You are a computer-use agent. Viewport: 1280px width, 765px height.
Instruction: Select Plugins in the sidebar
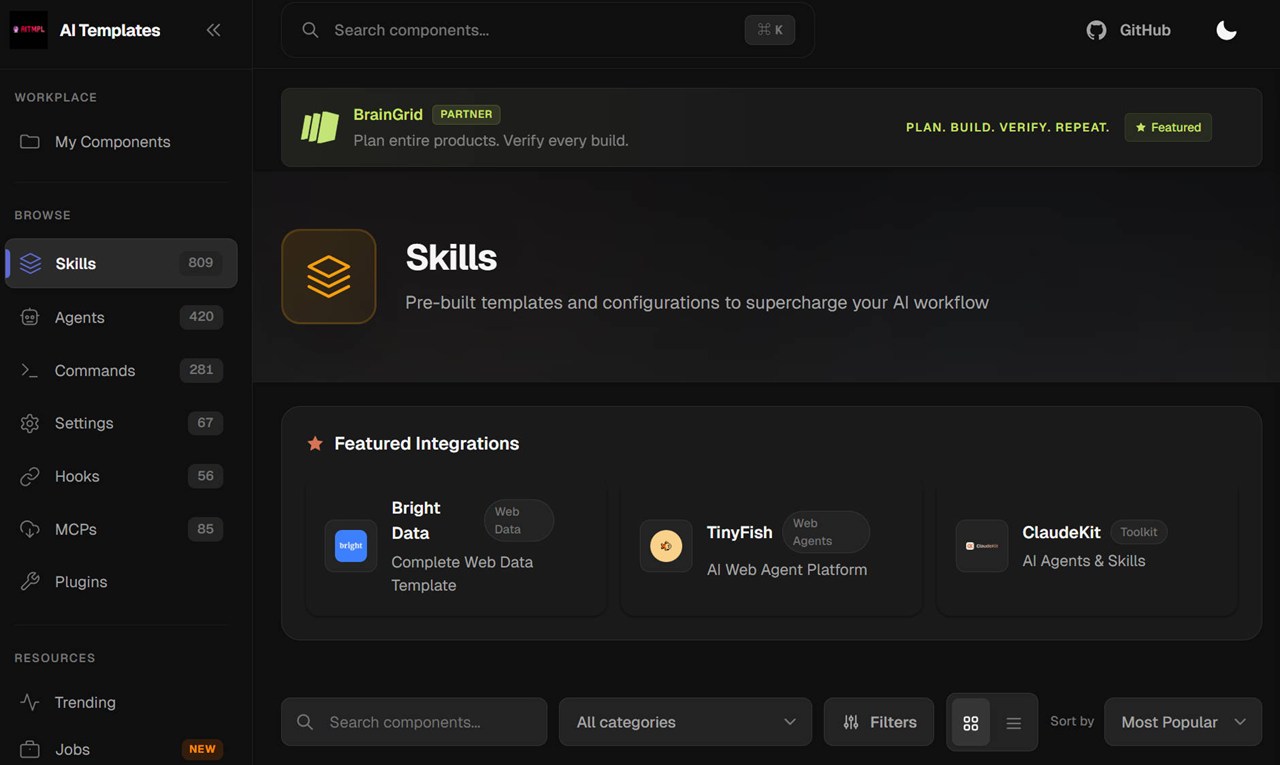tap(121, 582)
